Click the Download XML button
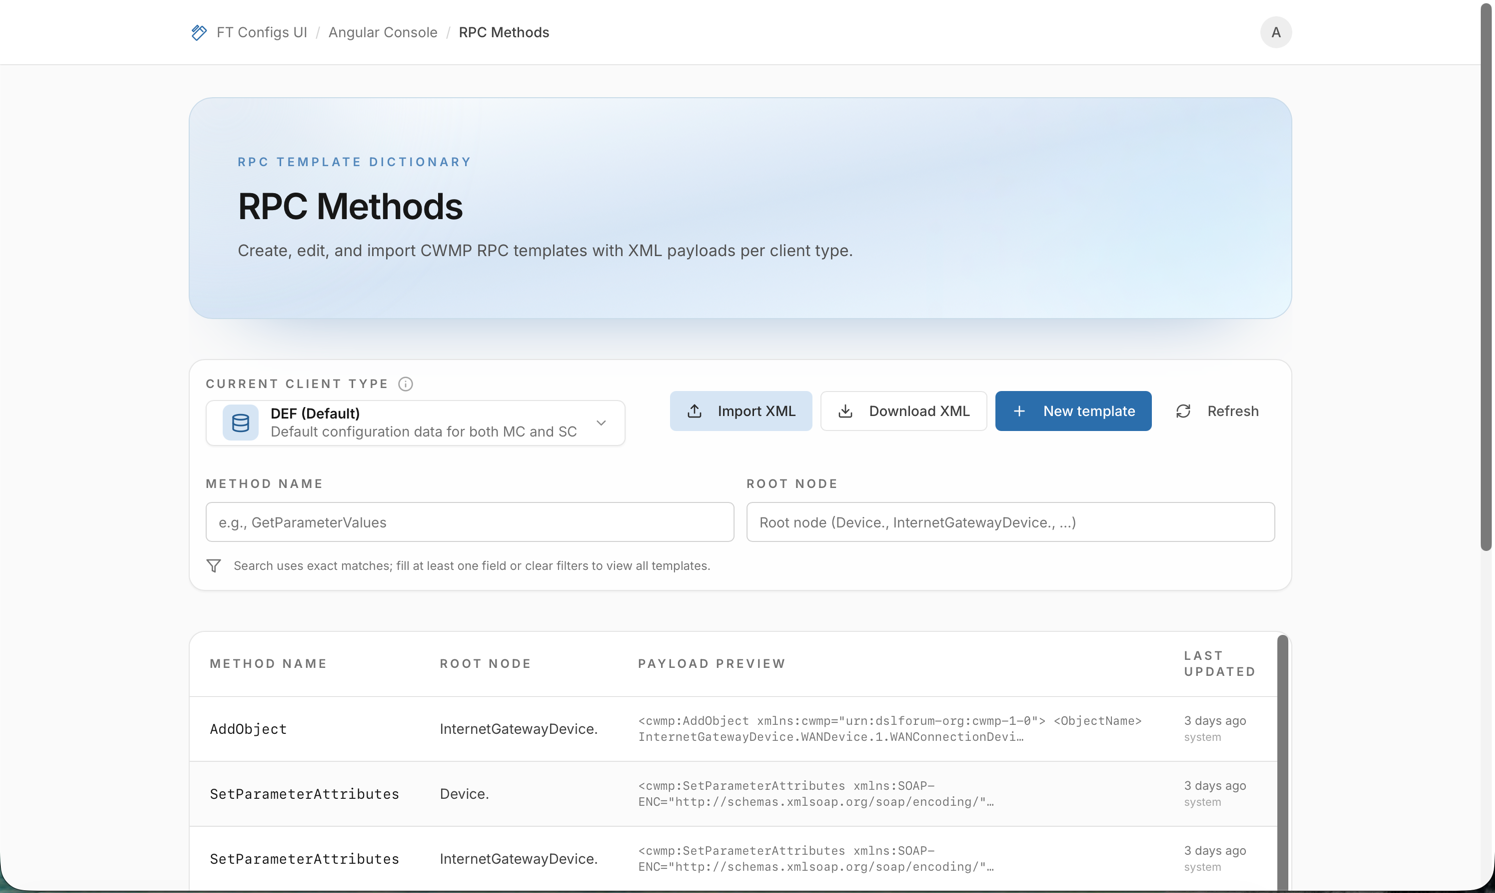Screen dimensions: 1495x893 tap(904, 411)
